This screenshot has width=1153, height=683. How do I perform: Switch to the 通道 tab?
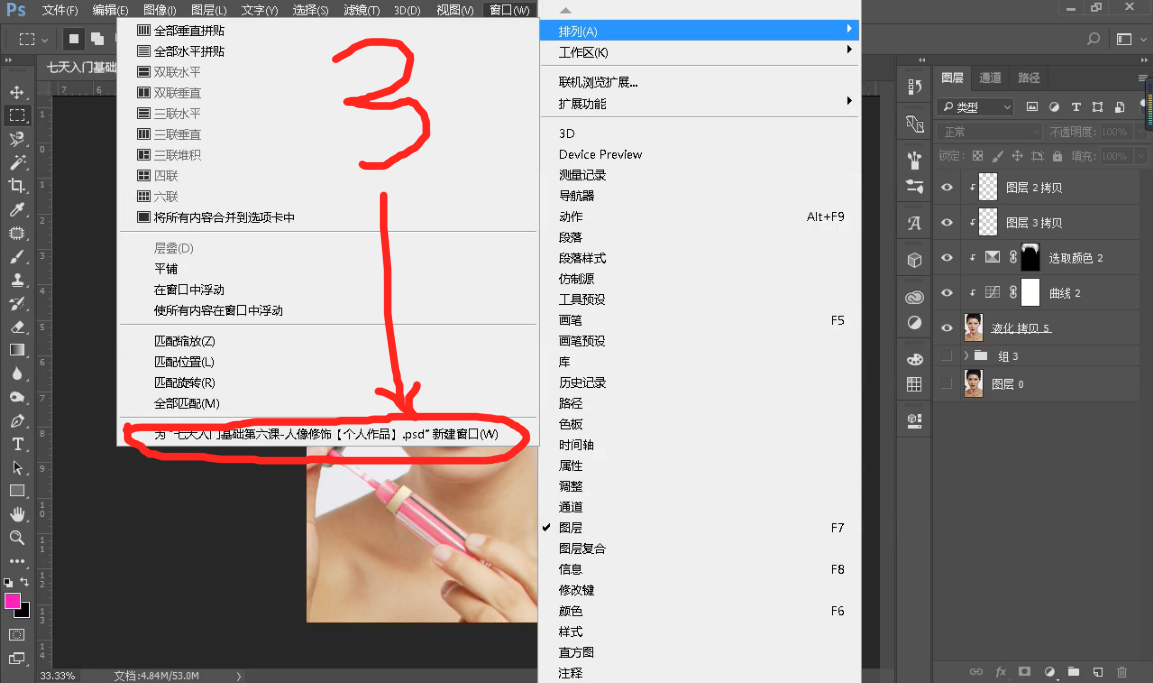click(991, 77)
